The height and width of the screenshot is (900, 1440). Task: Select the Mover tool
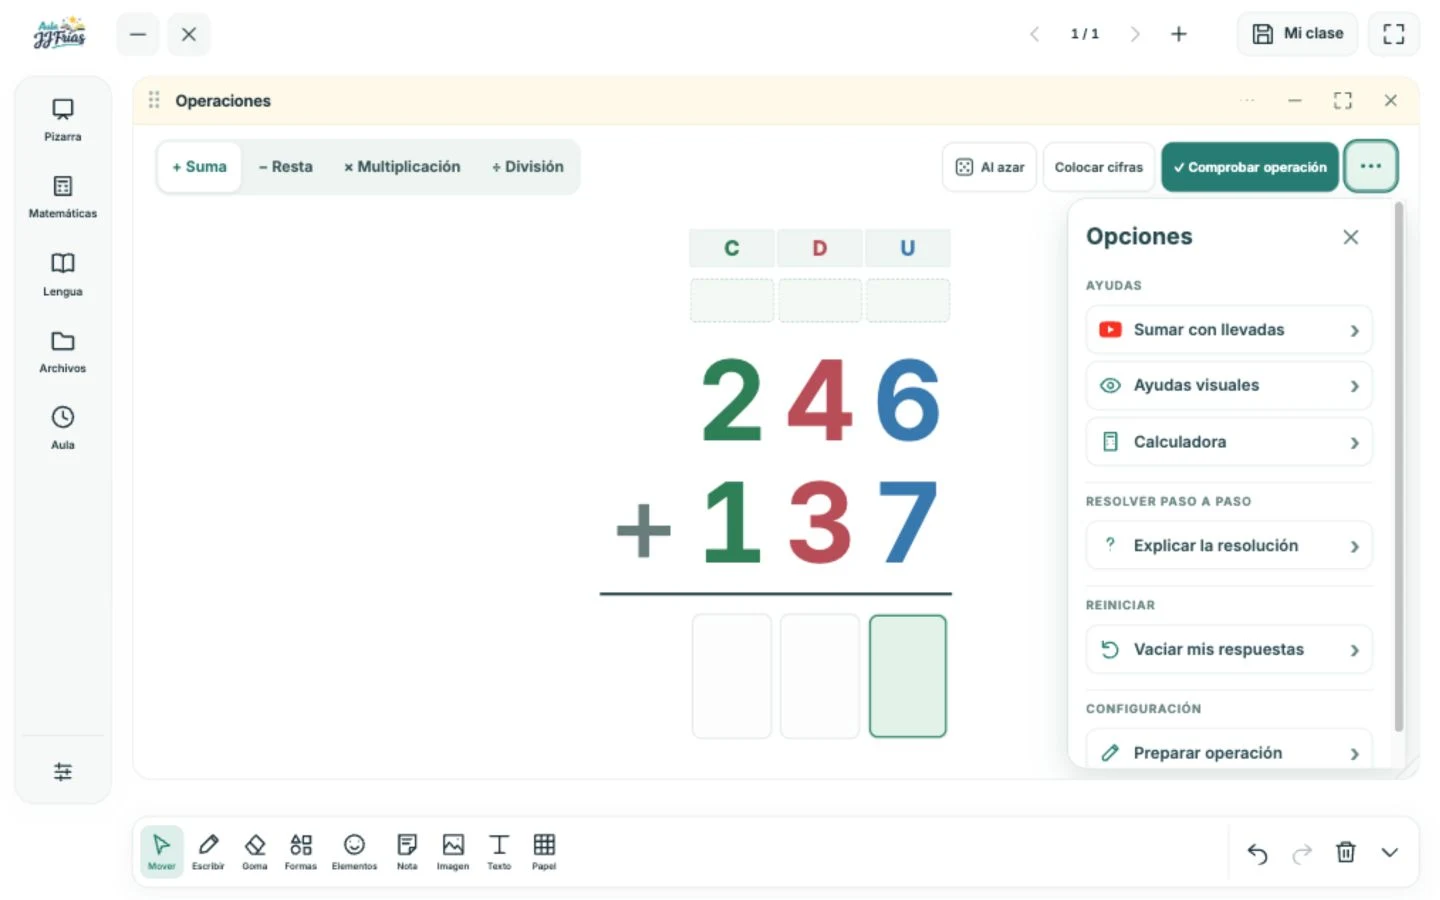click(x=161, y=851)
